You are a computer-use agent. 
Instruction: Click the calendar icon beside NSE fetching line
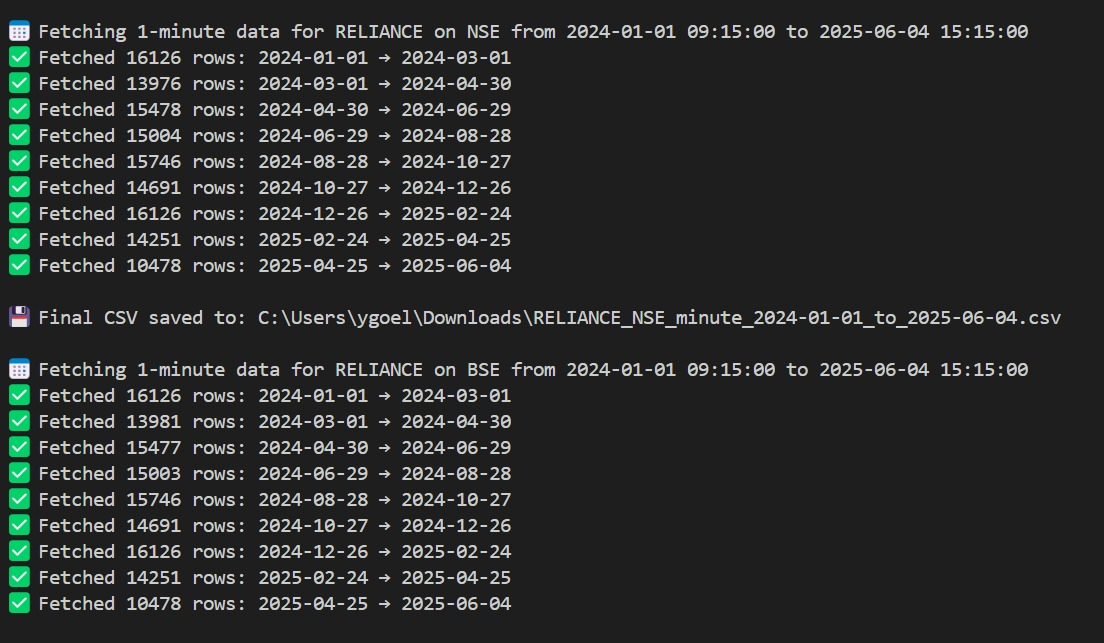(x=19, y=31)
